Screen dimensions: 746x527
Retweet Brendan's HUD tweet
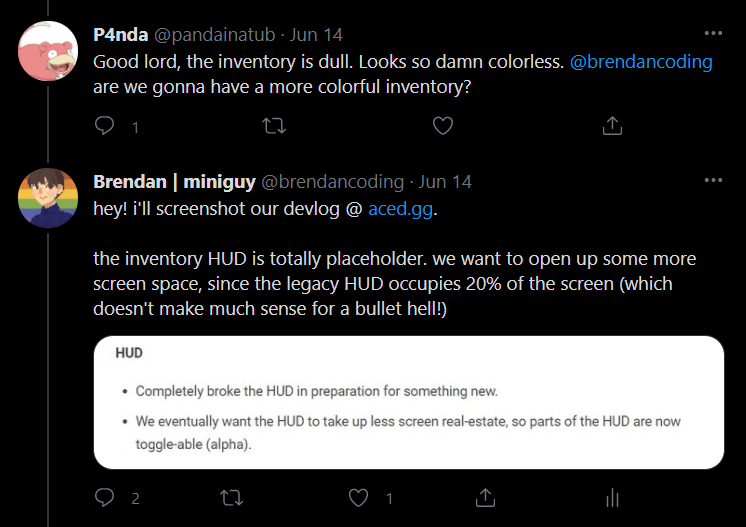[x=232, y=497]
